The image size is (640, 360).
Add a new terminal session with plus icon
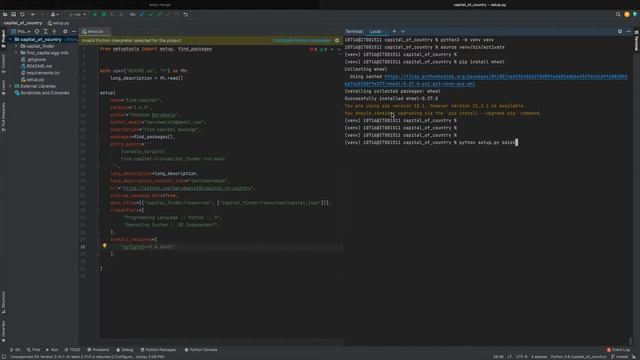tap(394, 31)
